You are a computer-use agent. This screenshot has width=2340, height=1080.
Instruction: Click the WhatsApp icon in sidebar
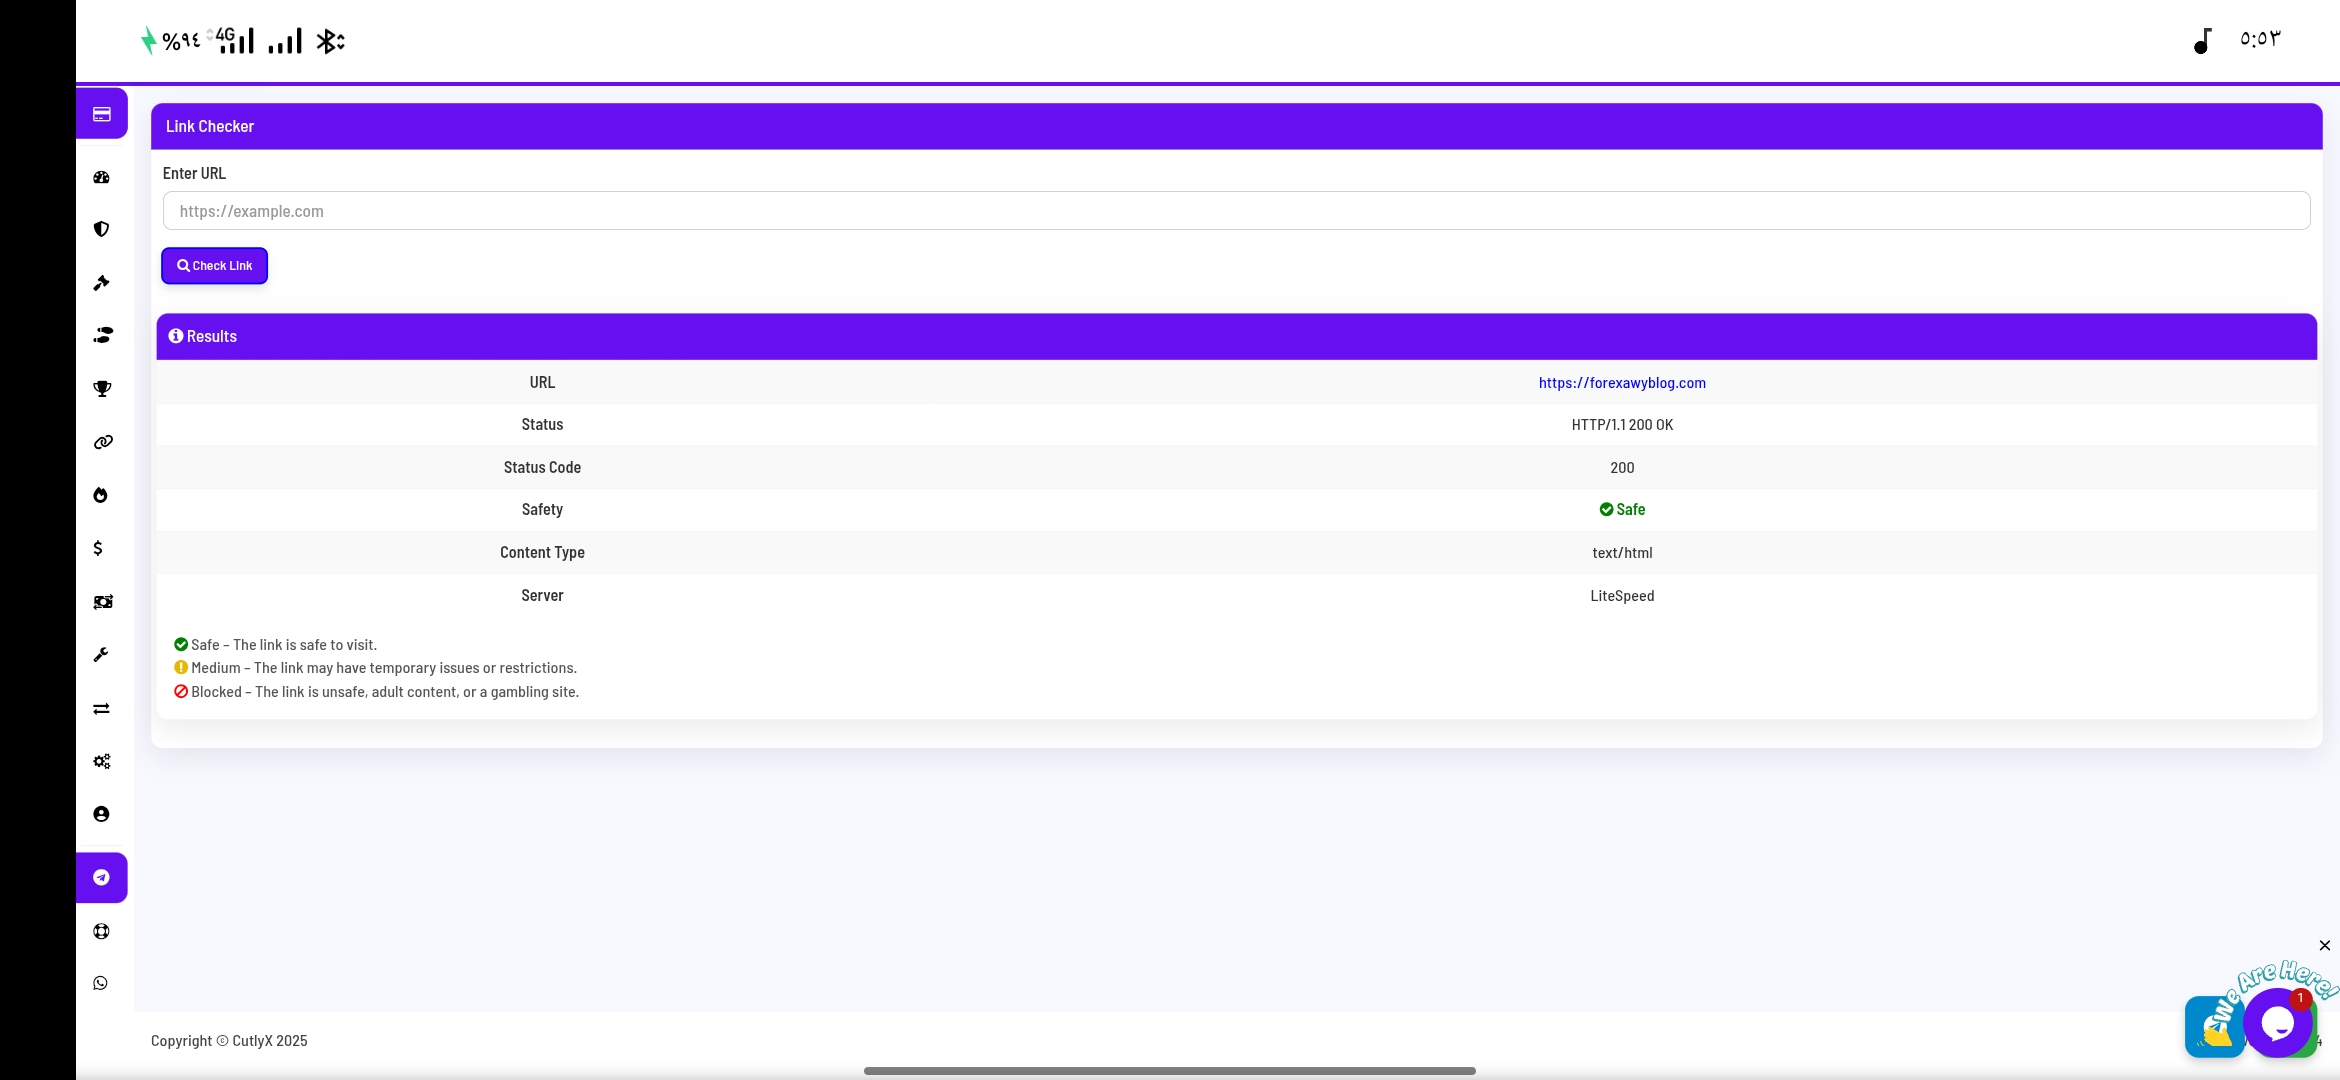pyautogui.click(x=101, y=983)
